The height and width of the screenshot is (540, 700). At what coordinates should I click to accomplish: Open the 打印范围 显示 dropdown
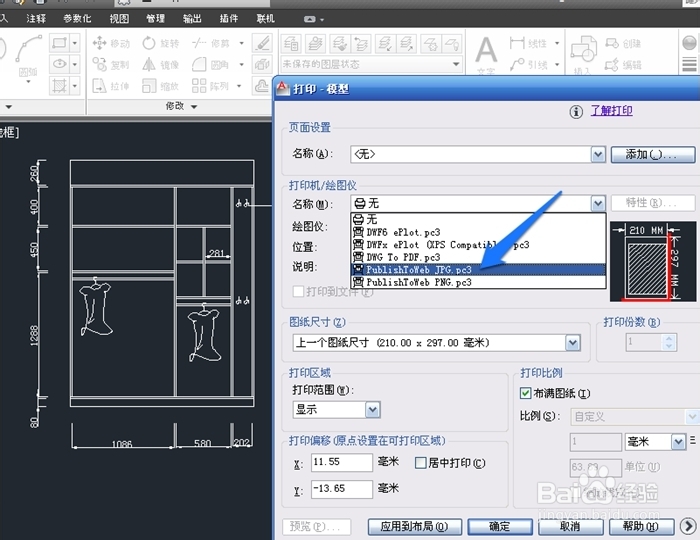[373, 409]
